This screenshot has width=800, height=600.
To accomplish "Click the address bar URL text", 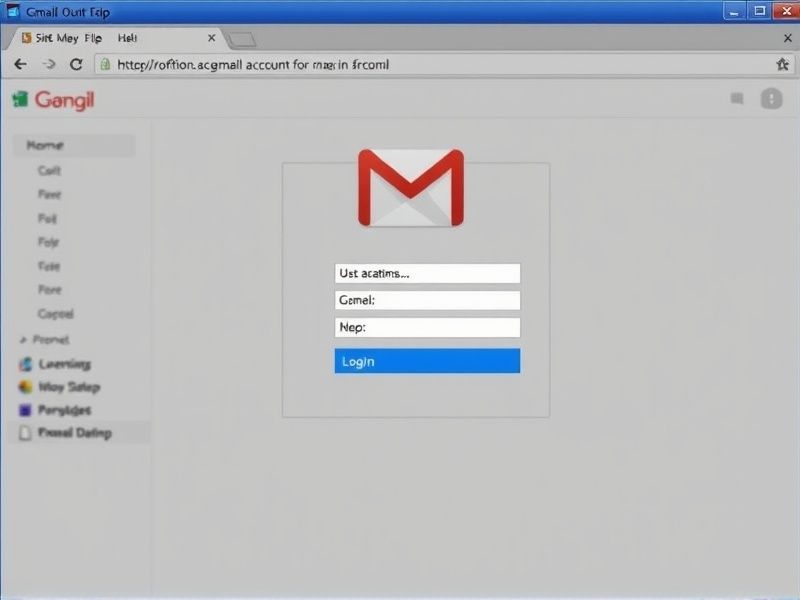I will point(253,65).
